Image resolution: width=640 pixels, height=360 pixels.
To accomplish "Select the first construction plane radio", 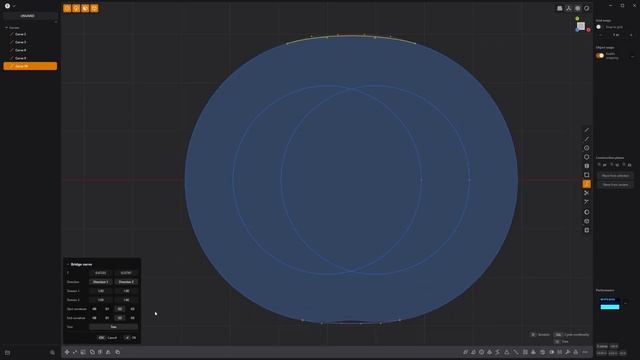I will pyautogui.click(x=599, y=165).
